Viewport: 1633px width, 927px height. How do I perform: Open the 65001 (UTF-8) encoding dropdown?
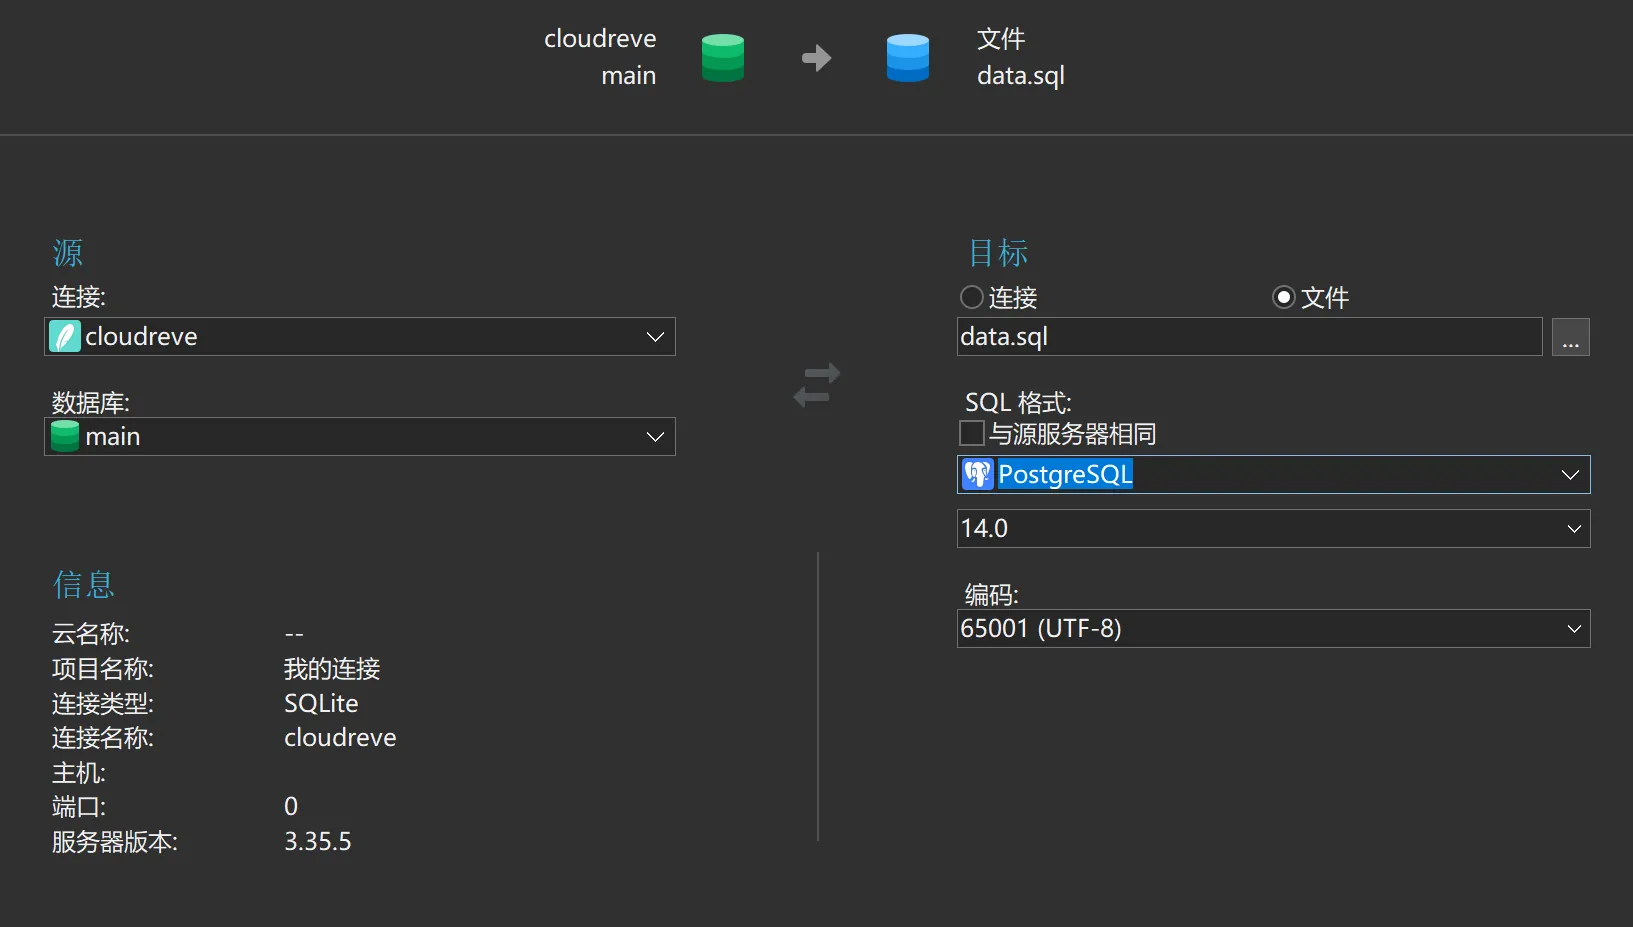click(1273, 628)
